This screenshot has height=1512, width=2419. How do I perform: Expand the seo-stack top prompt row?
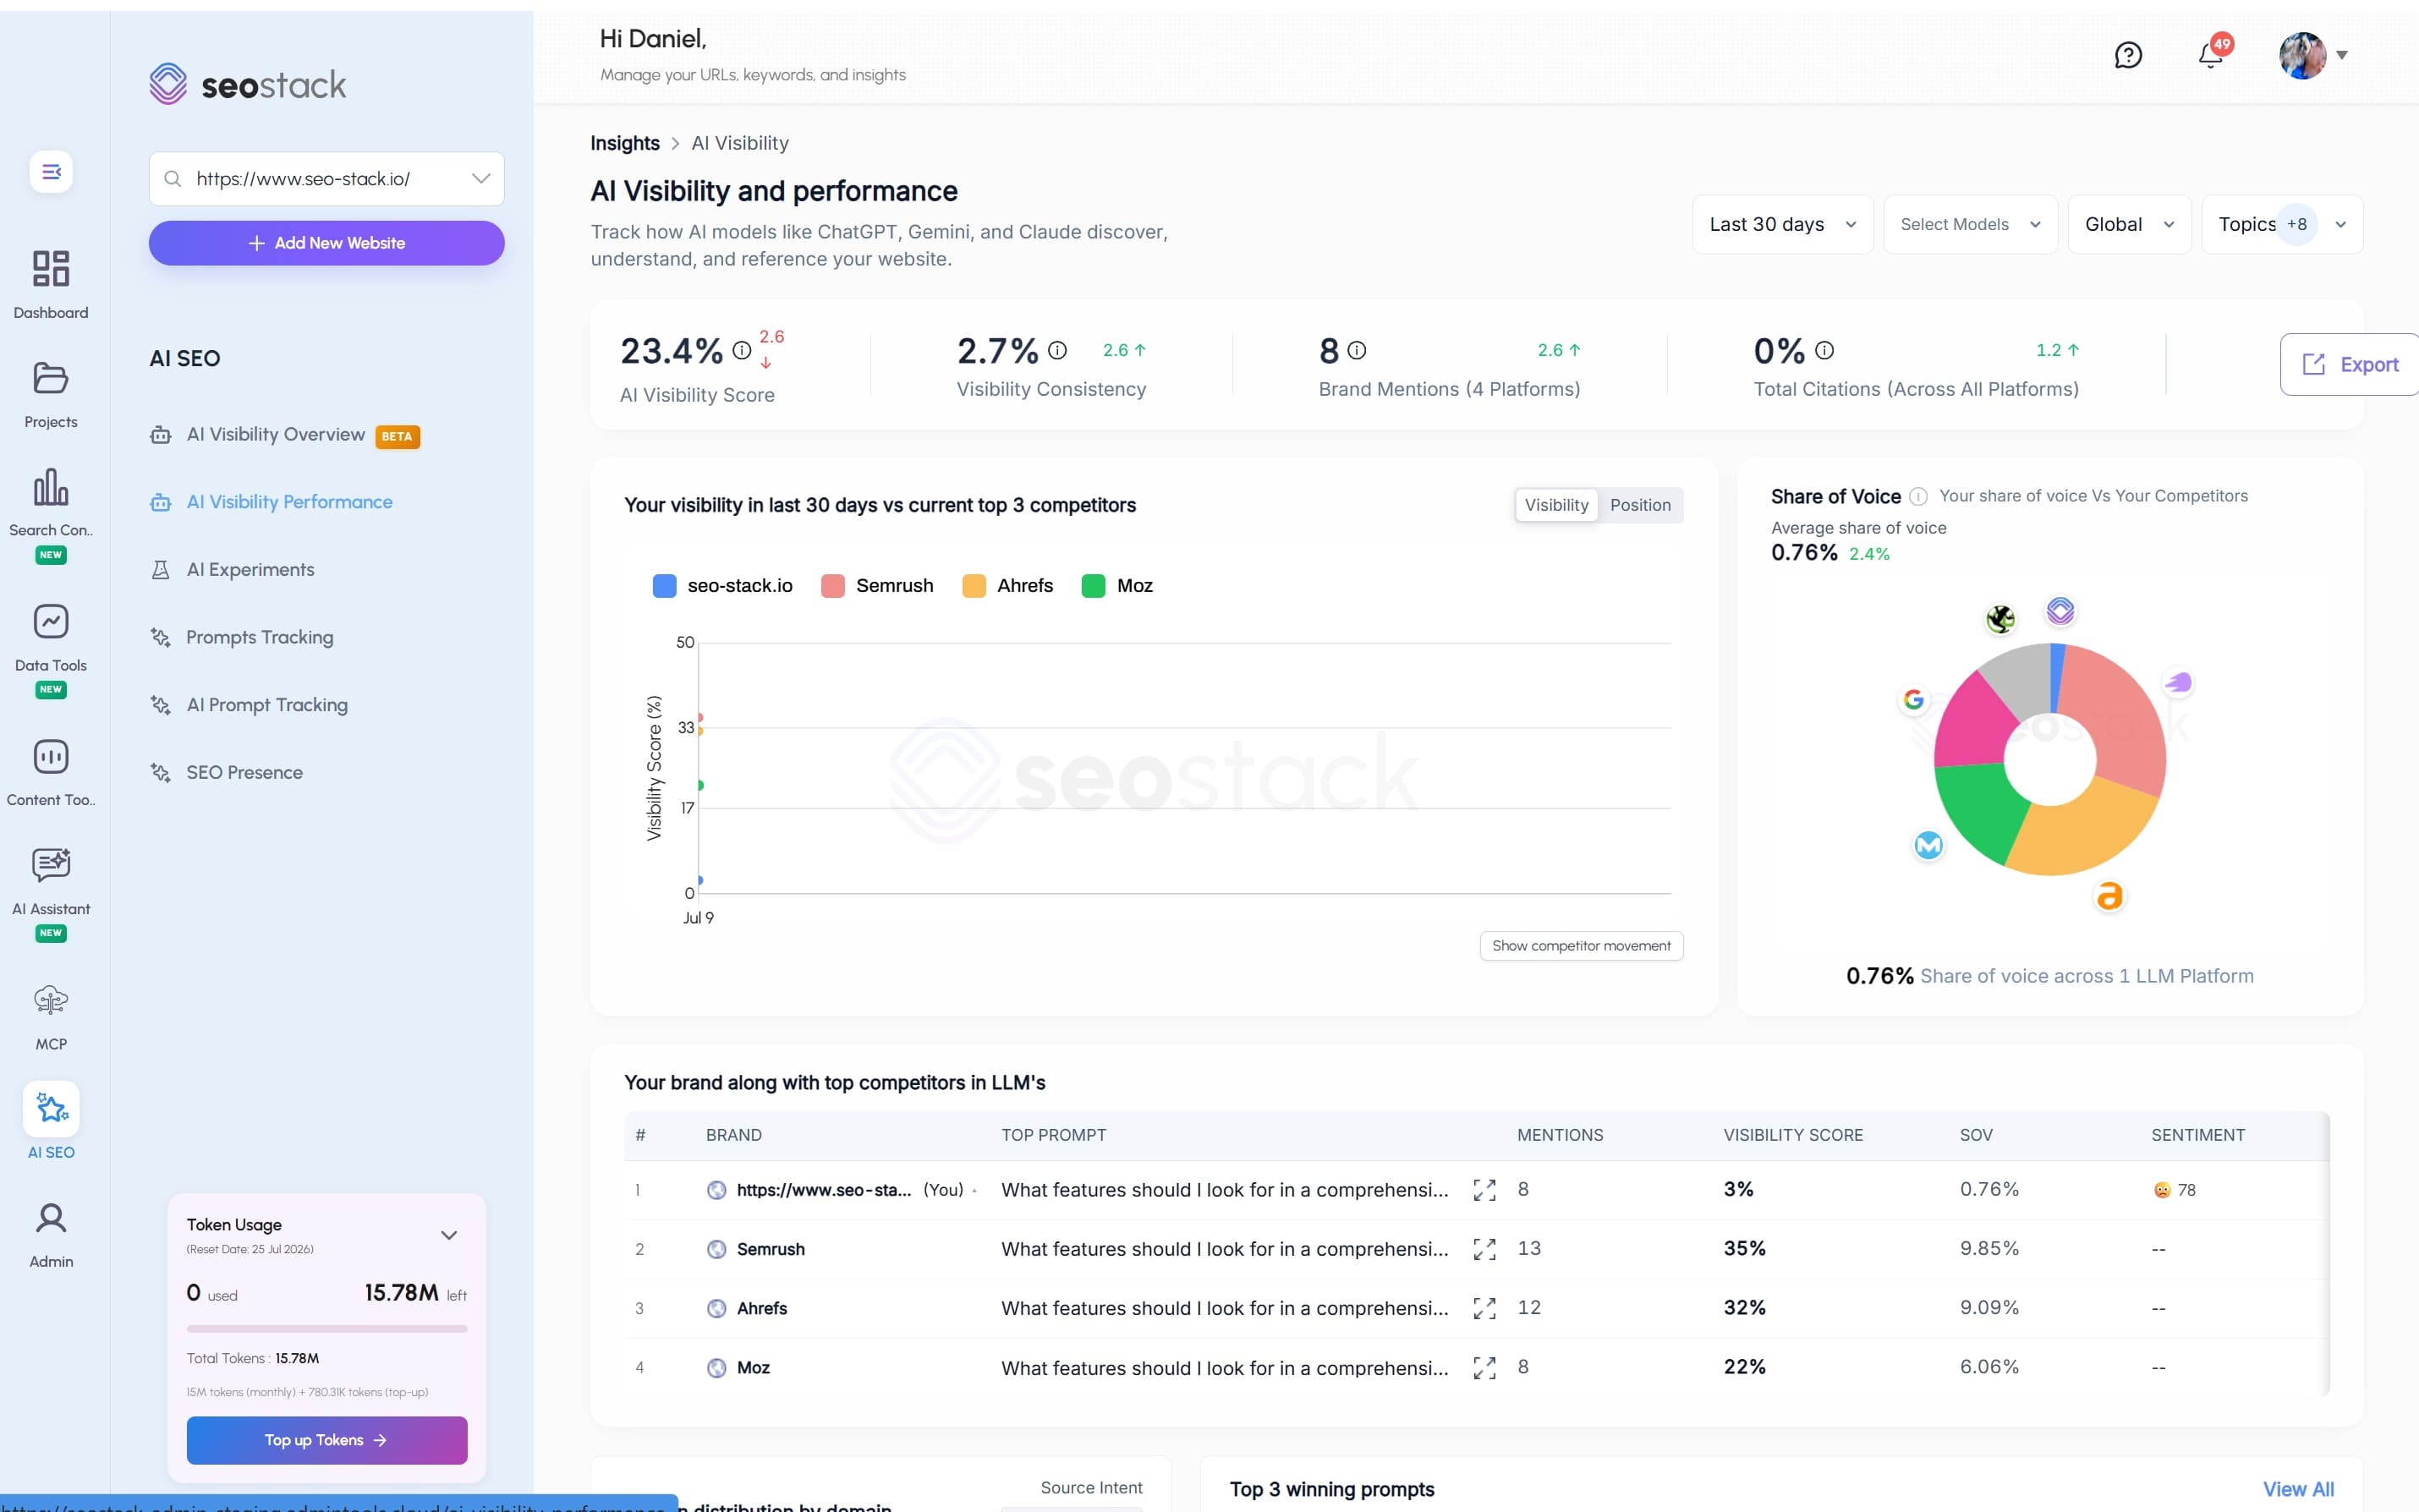1484,1190
